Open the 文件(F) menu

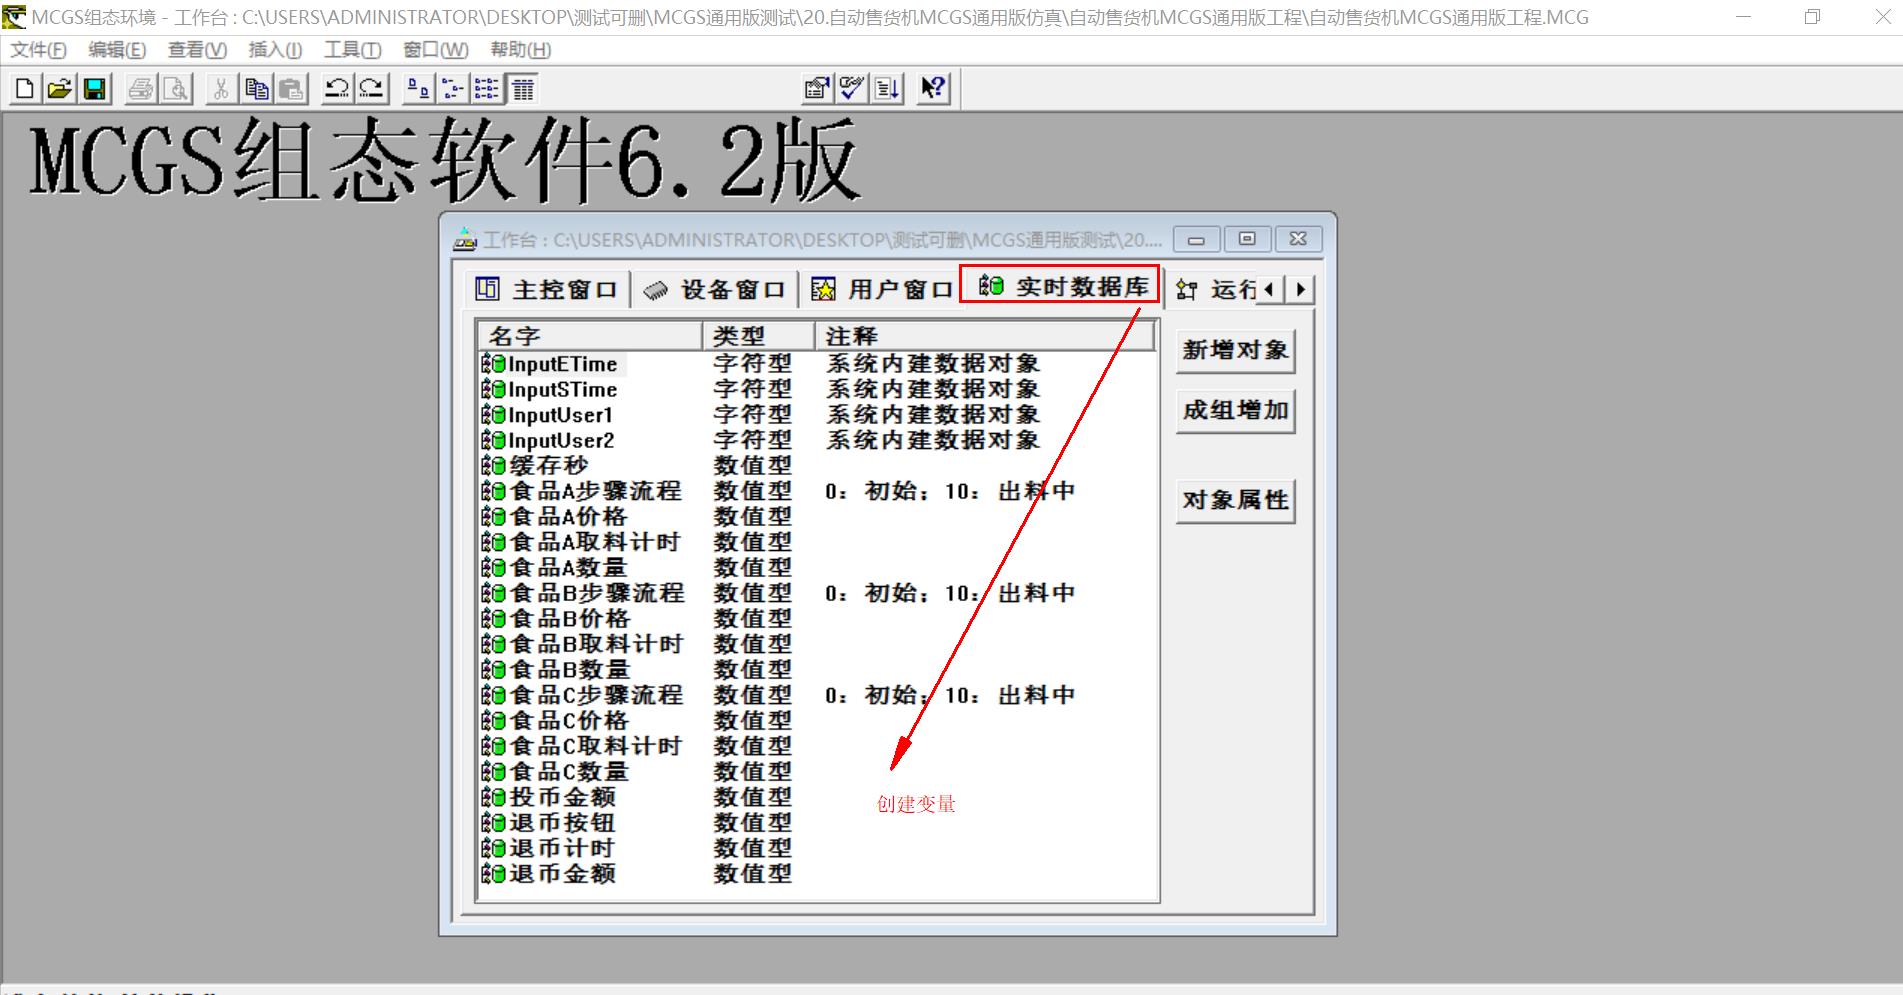pyautogui.click(x=38, y=50)
